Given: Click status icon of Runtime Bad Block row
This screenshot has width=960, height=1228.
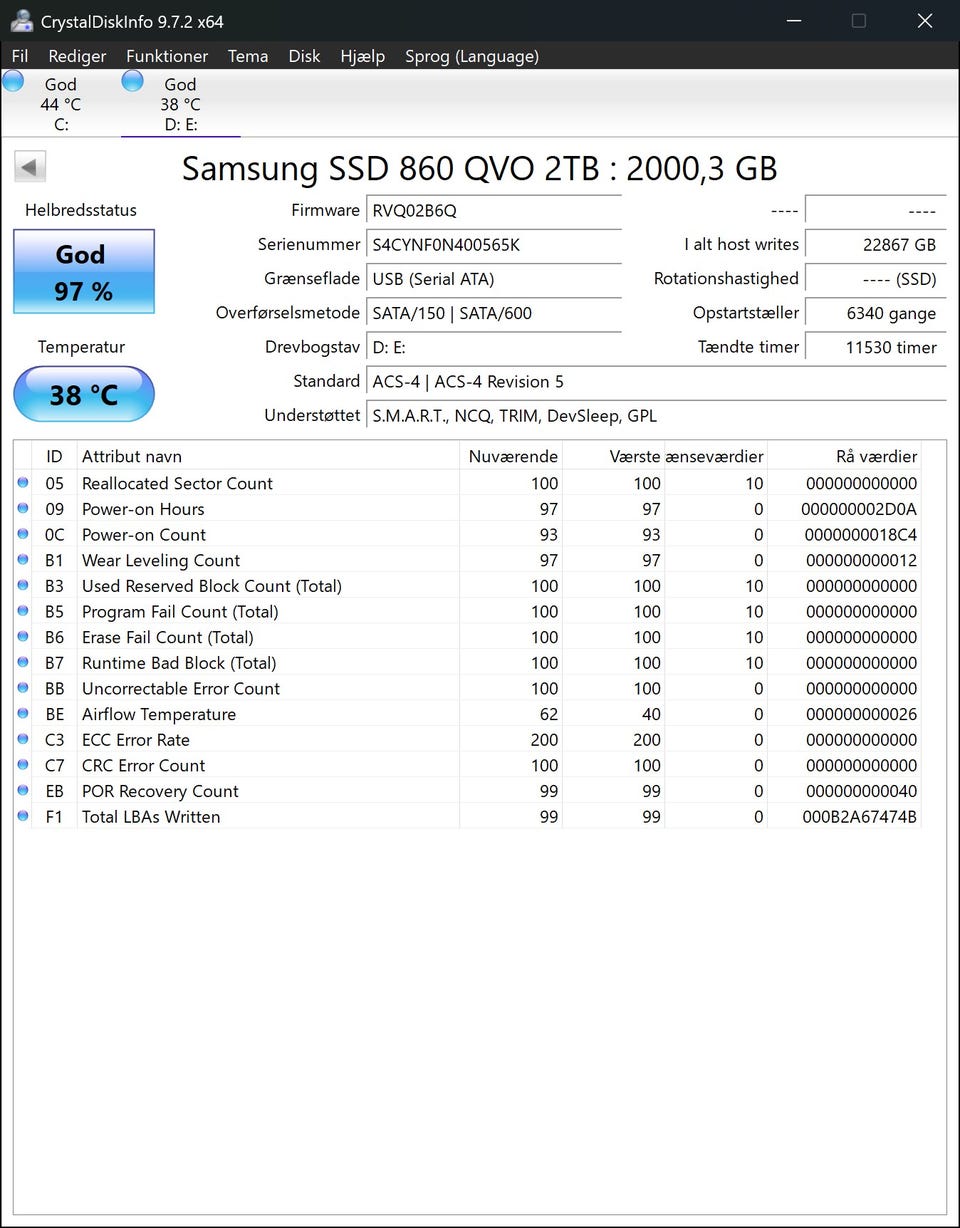Looking at the screenshot, I should pyautogui.click(x=23, y=663).
